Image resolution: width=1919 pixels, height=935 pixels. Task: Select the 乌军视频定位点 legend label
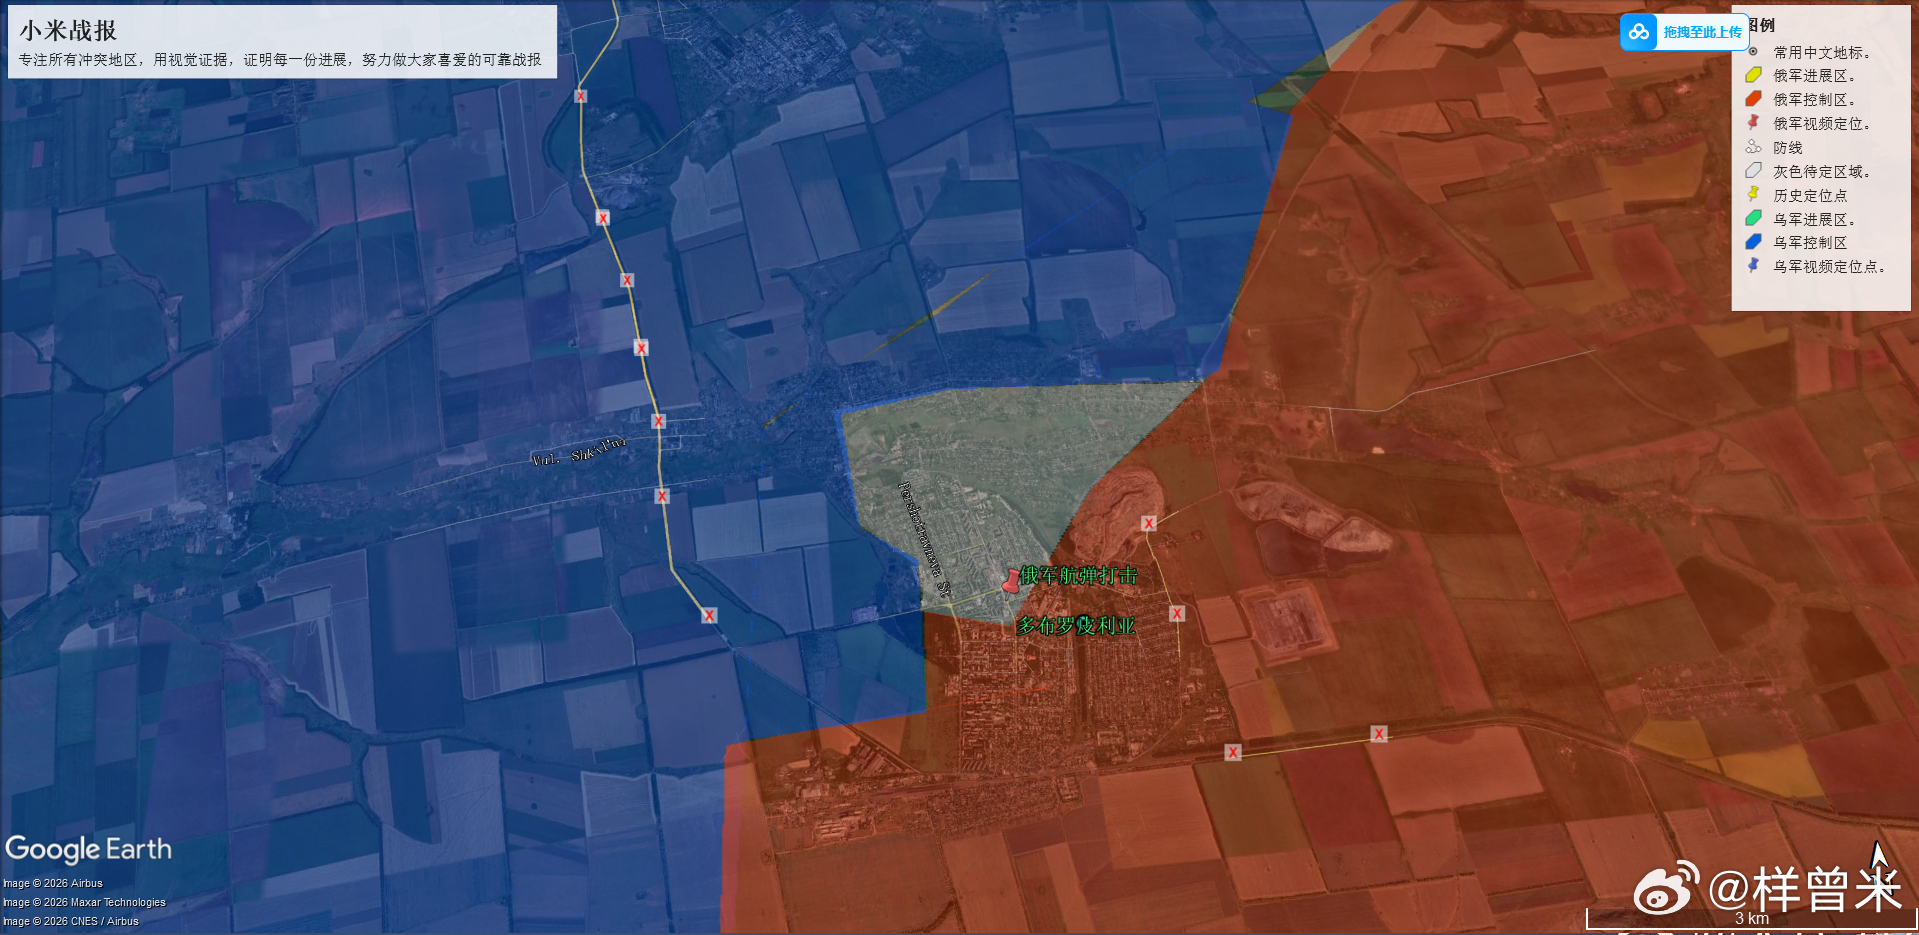[x=1829, y=267]
